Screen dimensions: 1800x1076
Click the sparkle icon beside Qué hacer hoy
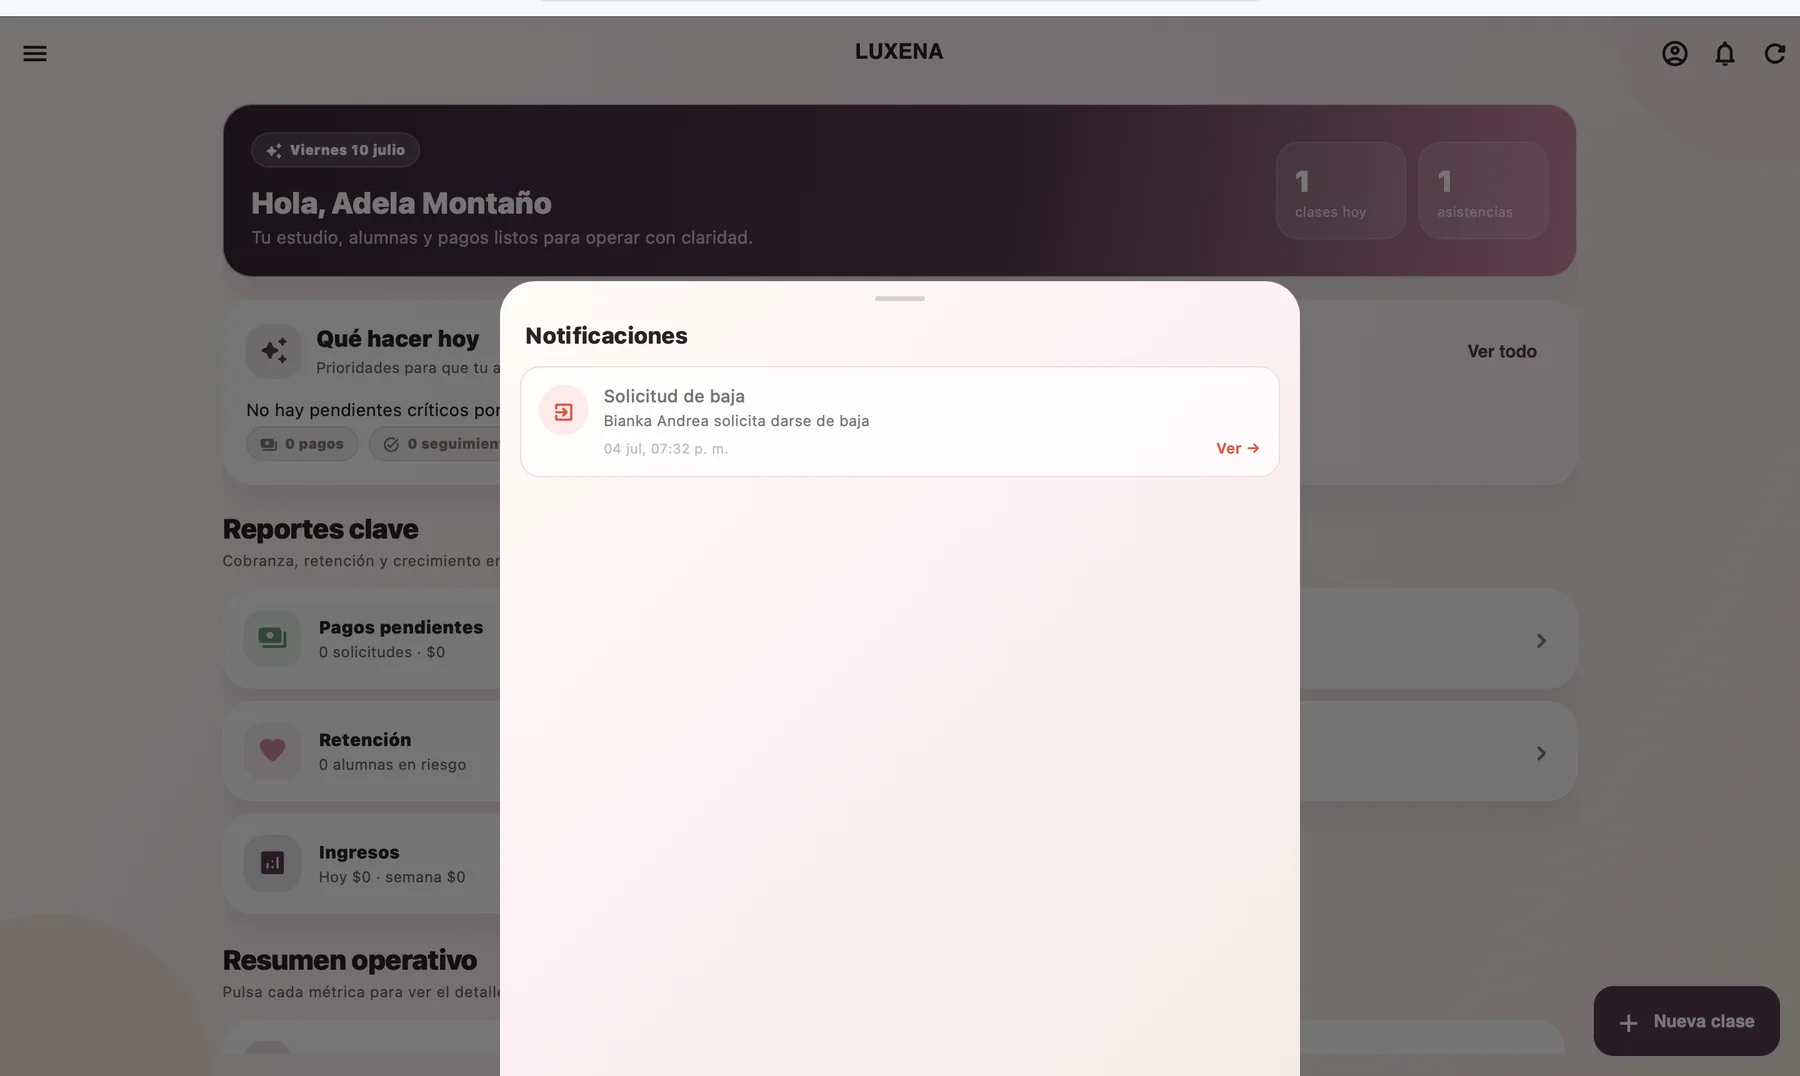[274, 351]
